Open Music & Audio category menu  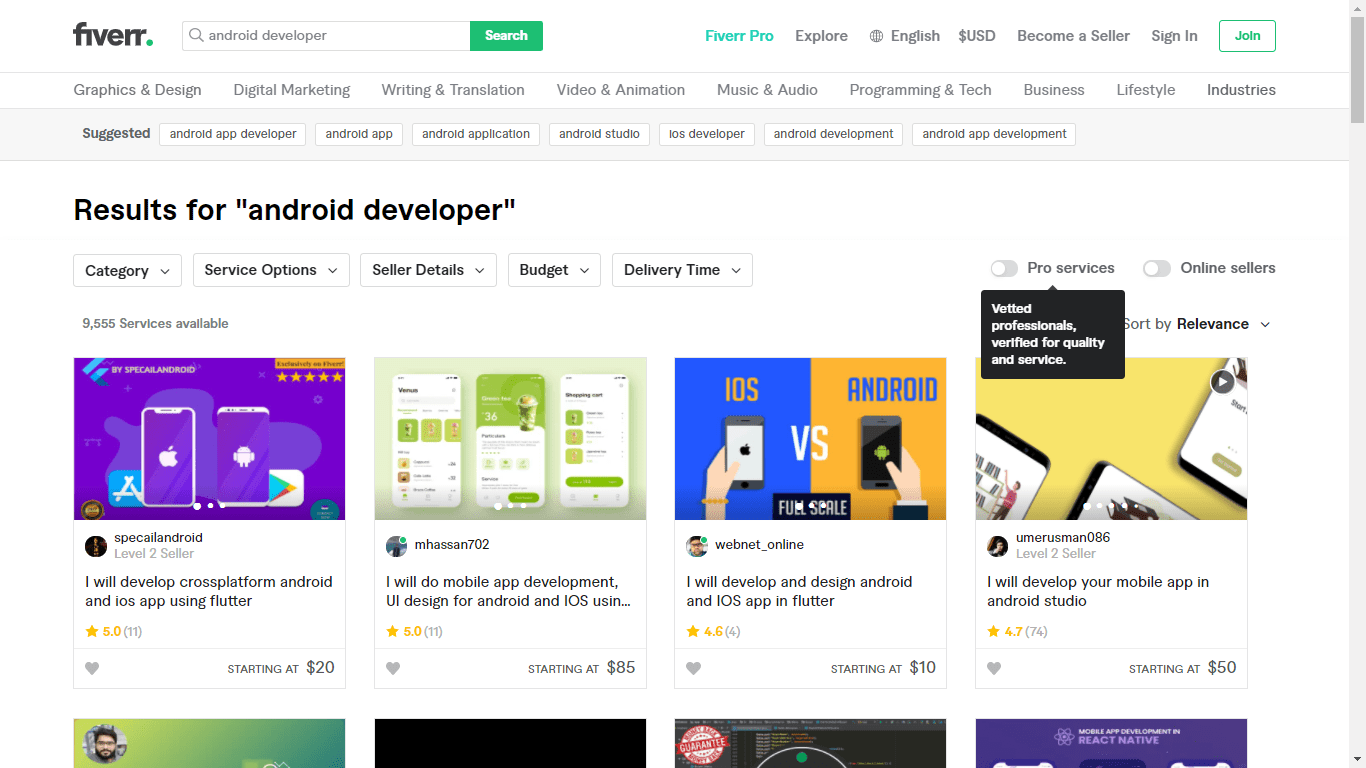click(767, 90)
